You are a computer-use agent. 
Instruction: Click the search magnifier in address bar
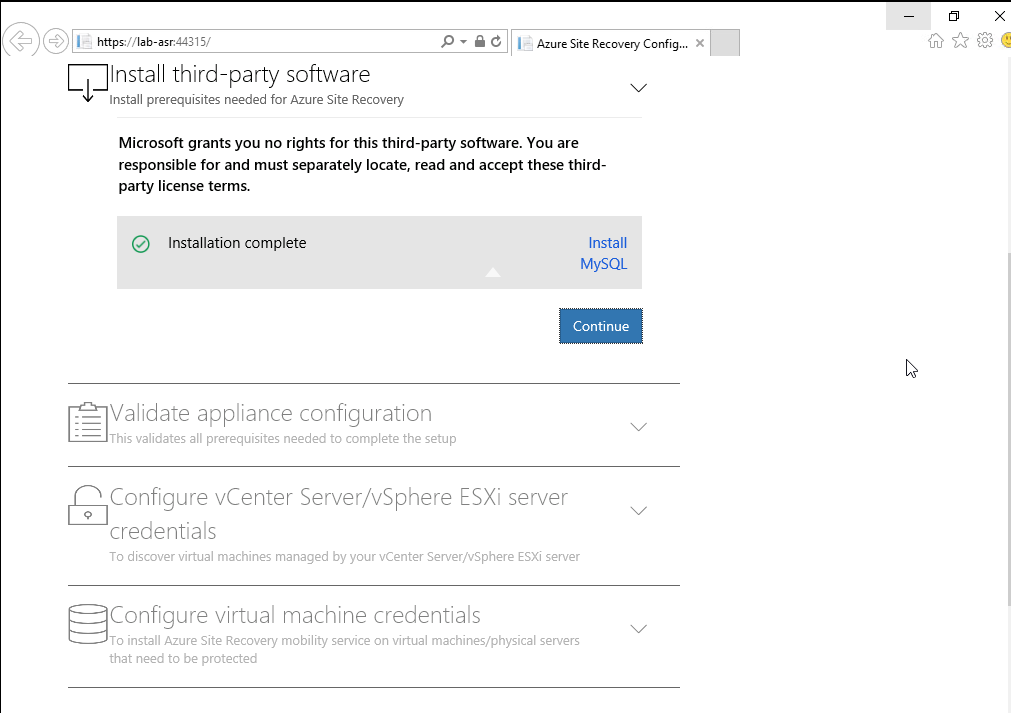point(448,41)
